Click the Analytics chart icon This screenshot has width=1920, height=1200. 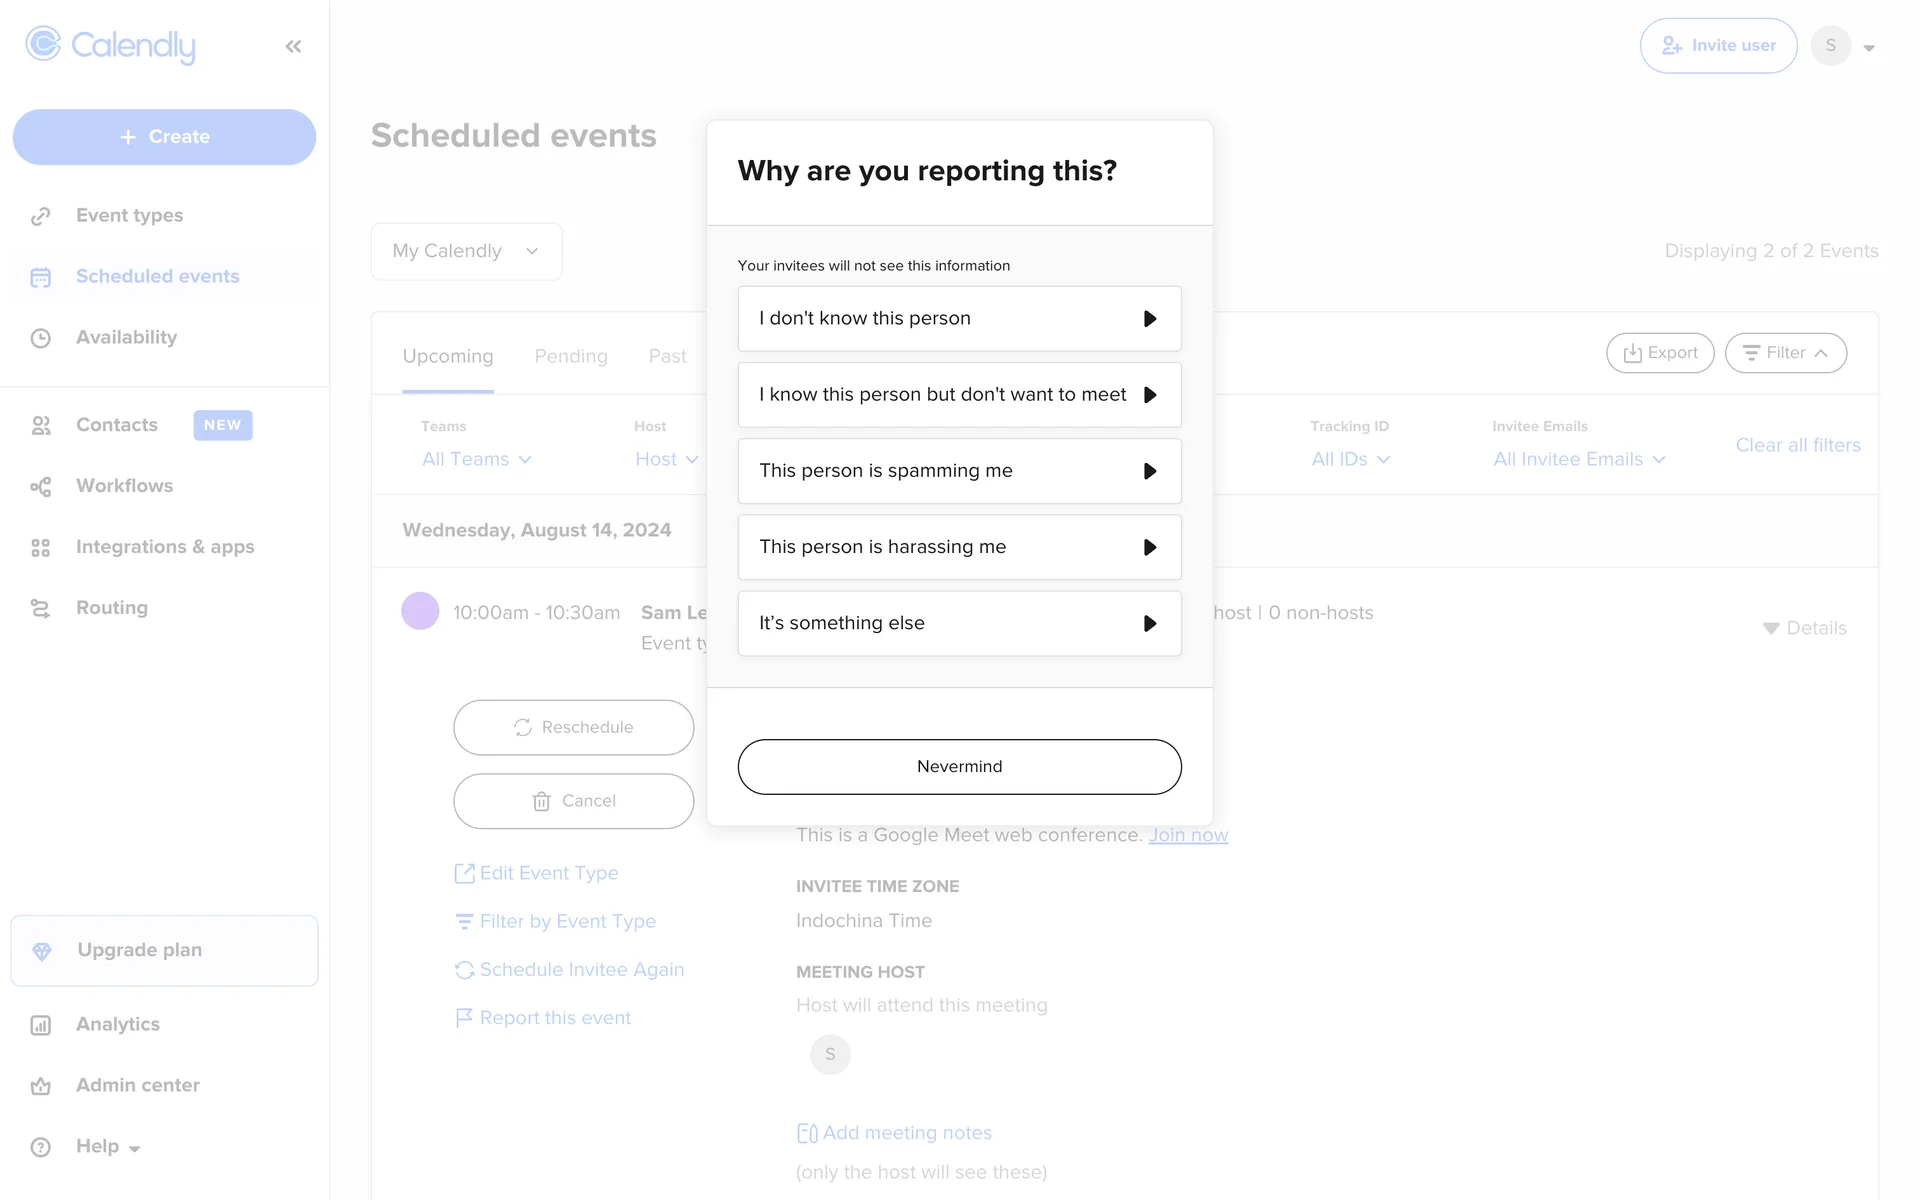pyautogui.click(x=41, y=1025)
